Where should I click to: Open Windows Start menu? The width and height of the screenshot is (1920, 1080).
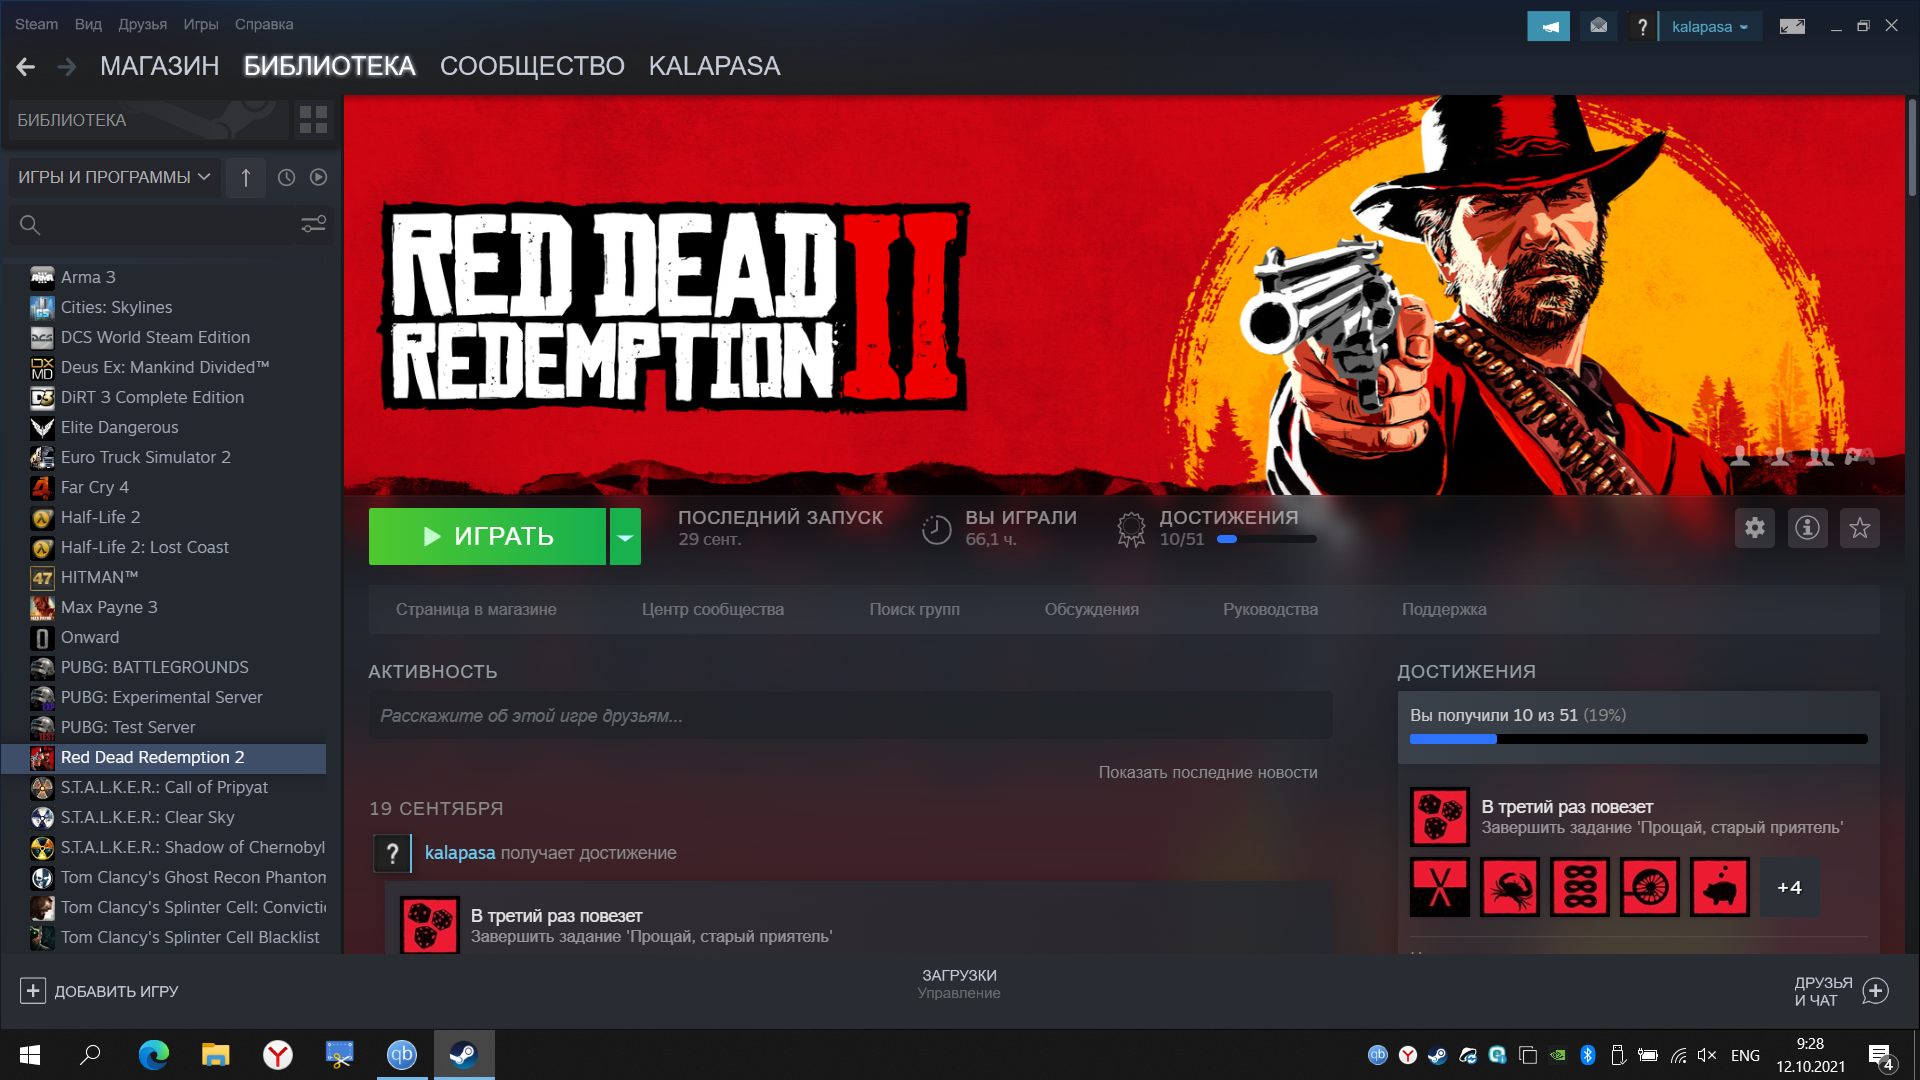30,1055
